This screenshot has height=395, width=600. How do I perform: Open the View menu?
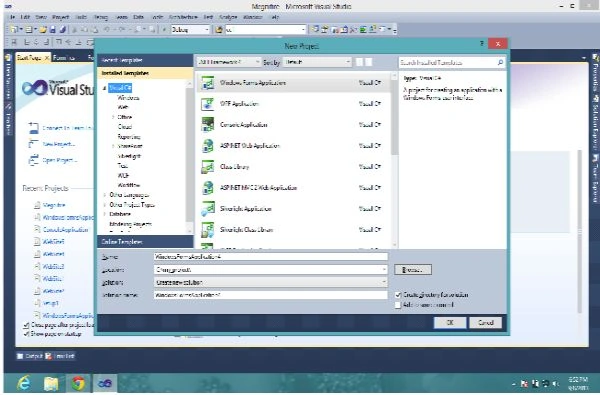[41, 17]
